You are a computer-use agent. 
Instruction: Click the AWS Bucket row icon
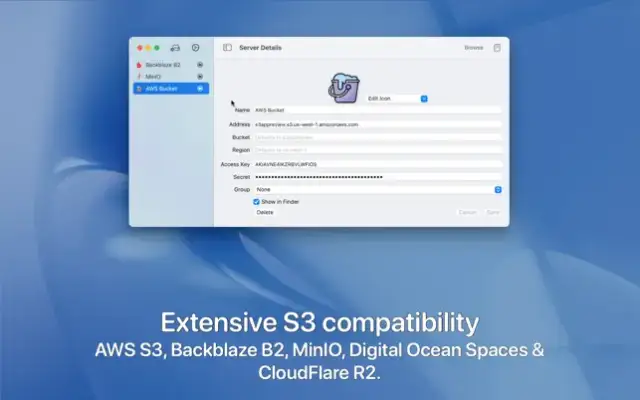tap(139, 89)
